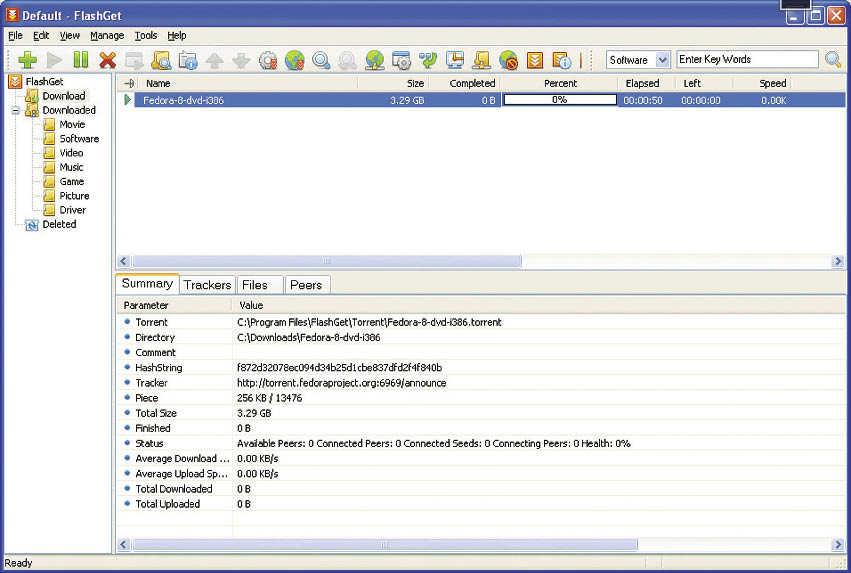Click the greyed-out move up arrow

214,60
